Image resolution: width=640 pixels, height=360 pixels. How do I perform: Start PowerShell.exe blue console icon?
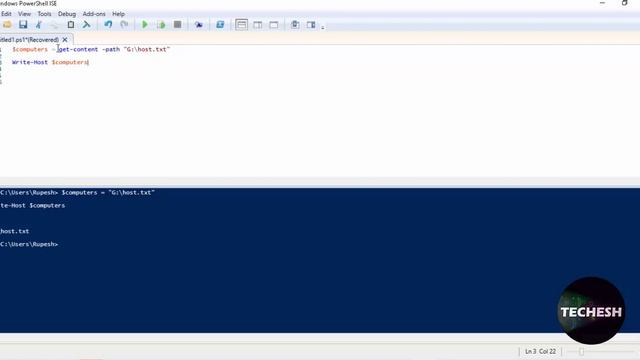[220, 25]
